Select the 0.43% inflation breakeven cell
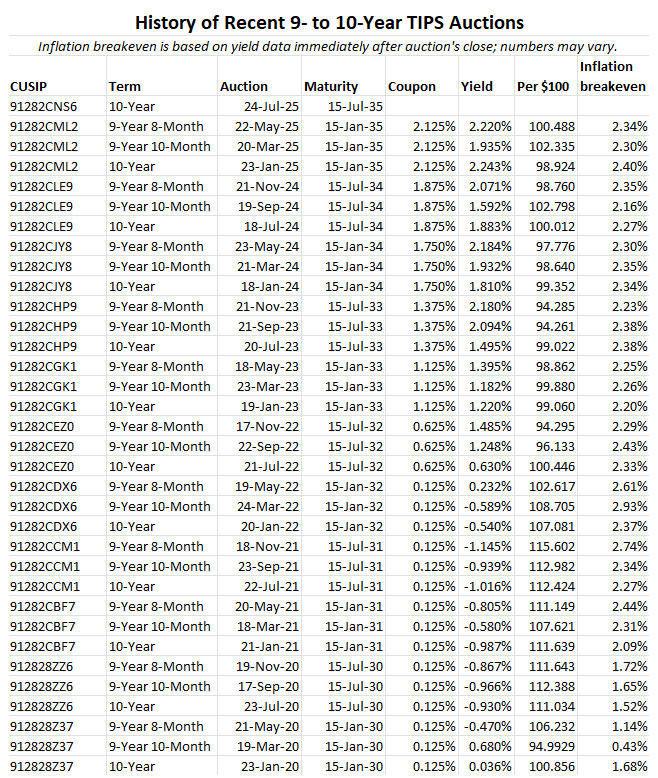The width and height of the screenshot is (658, 778). coord(625,747)
